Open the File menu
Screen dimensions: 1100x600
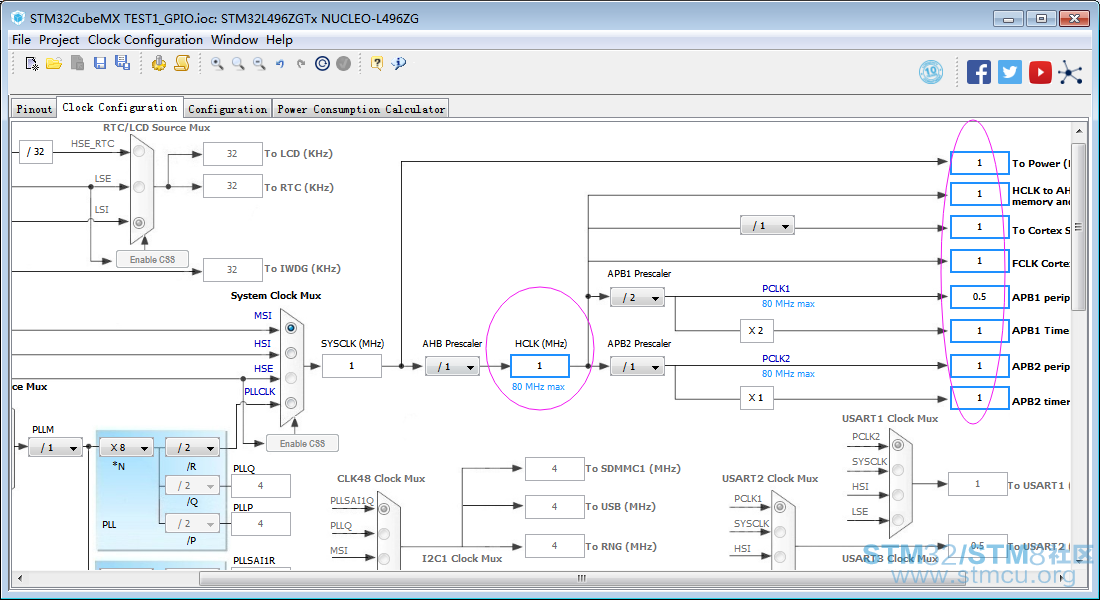pyautogui.click(x=21, y=40)
